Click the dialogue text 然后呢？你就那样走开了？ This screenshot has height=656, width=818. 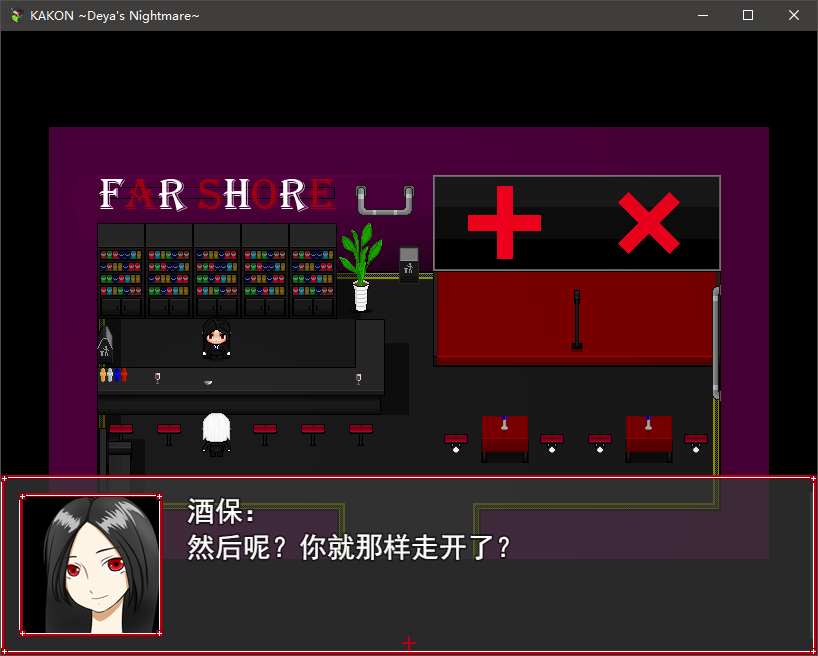click(x=348, y=547)
